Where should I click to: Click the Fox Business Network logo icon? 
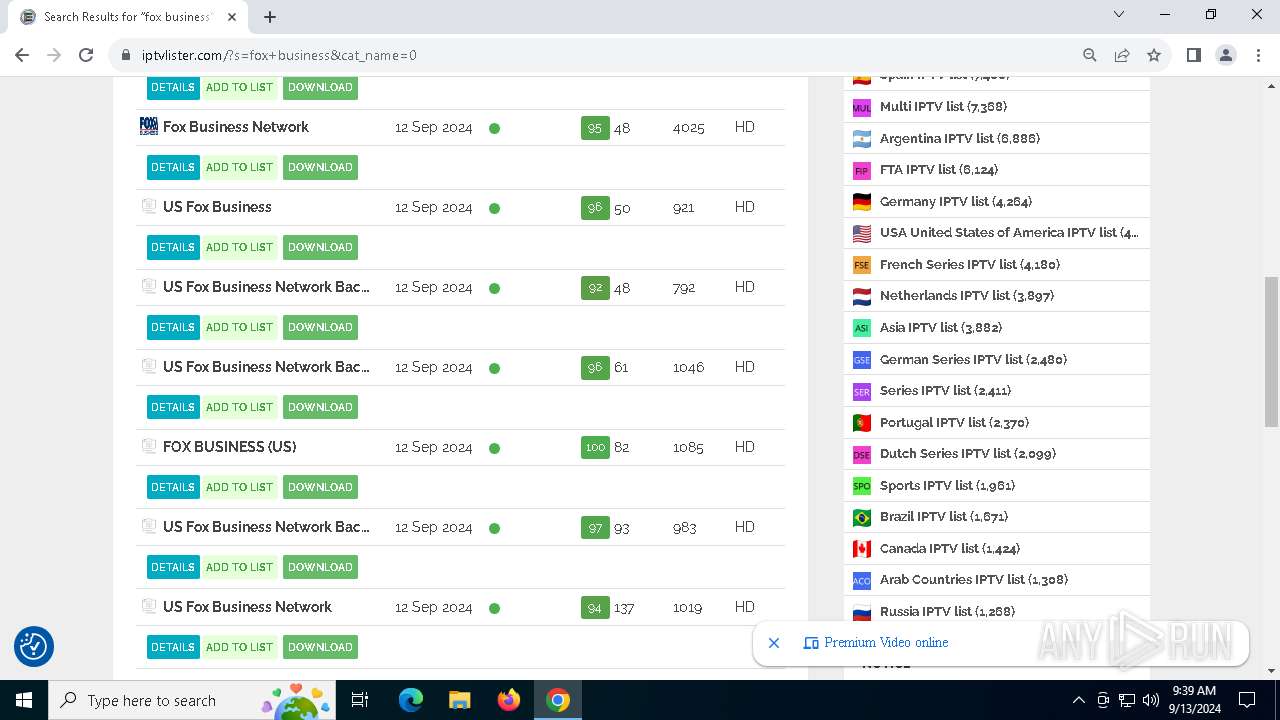pyautogui.click(x=149, y=126)
